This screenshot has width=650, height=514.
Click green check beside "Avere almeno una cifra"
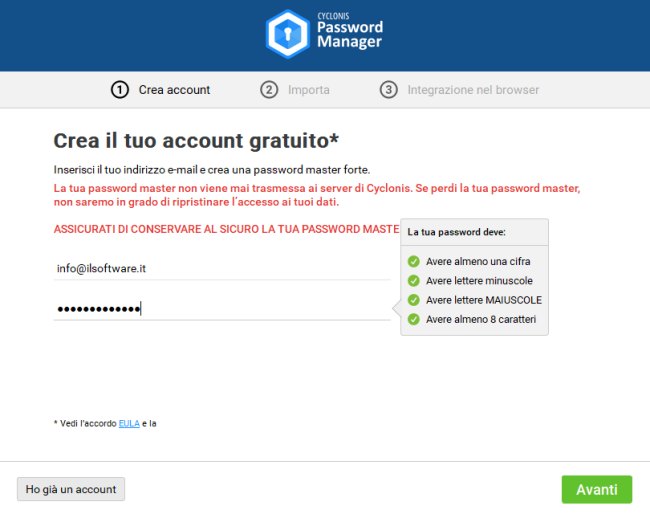click(413, 262)
